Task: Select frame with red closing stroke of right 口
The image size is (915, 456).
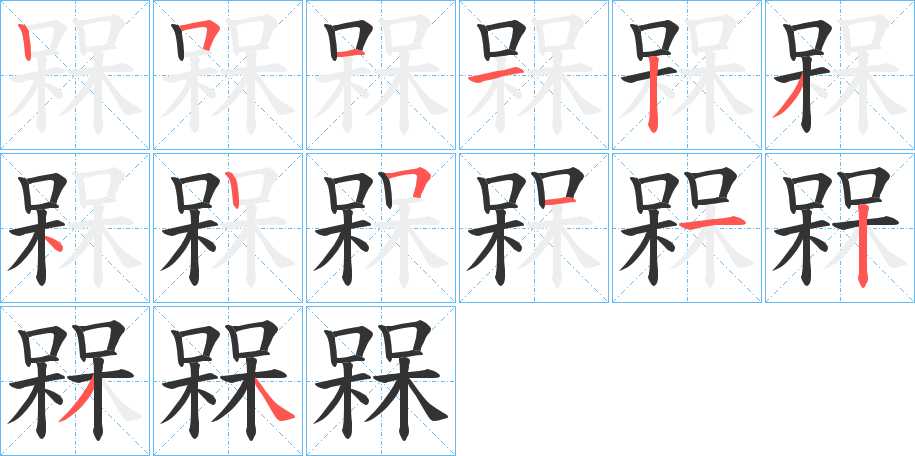Action: [534, 228]
